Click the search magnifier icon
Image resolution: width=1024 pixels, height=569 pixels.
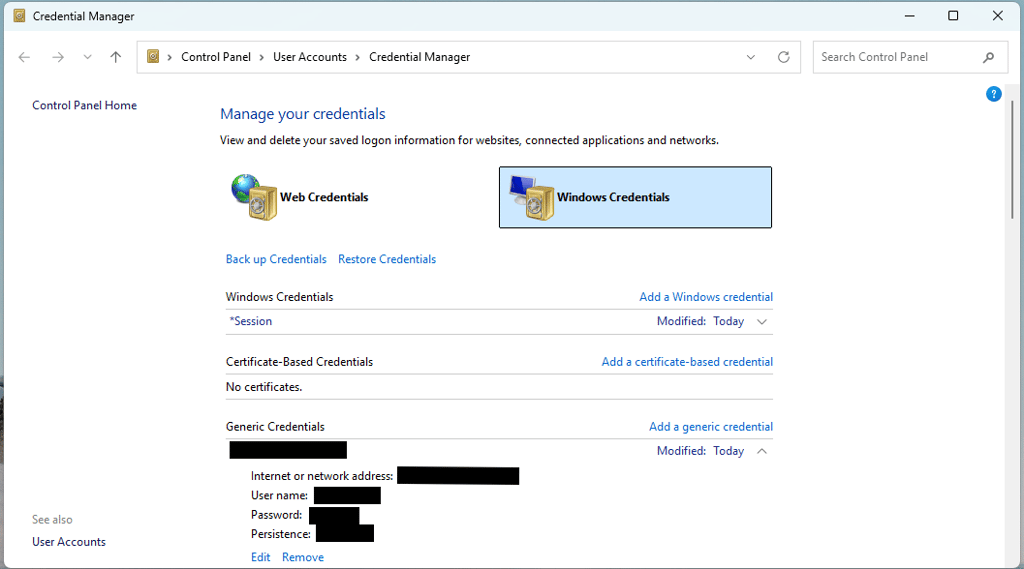click(x=989, y=57)
